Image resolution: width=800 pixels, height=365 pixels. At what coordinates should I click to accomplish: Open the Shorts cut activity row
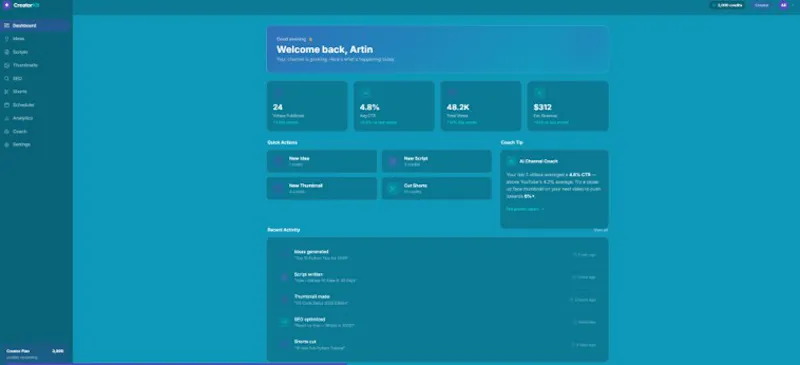[x=437, y=345]
